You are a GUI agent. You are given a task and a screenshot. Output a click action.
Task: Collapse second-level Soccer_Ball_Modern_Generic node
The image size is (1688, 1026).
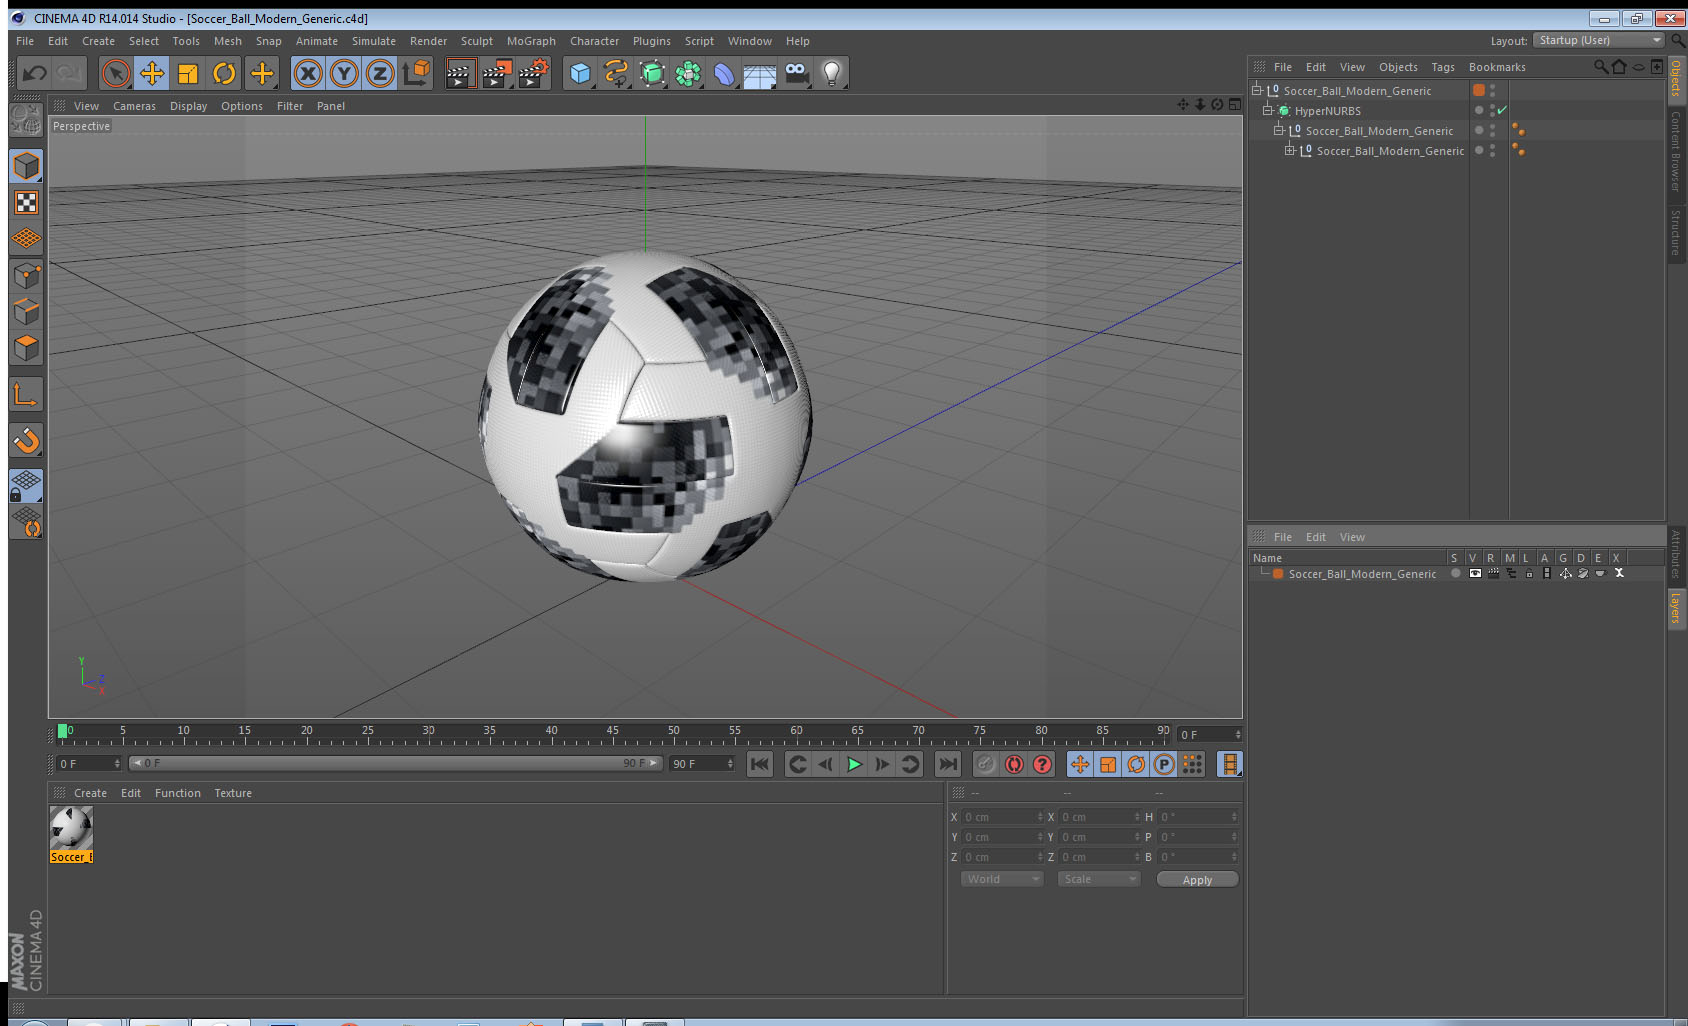1278,130
